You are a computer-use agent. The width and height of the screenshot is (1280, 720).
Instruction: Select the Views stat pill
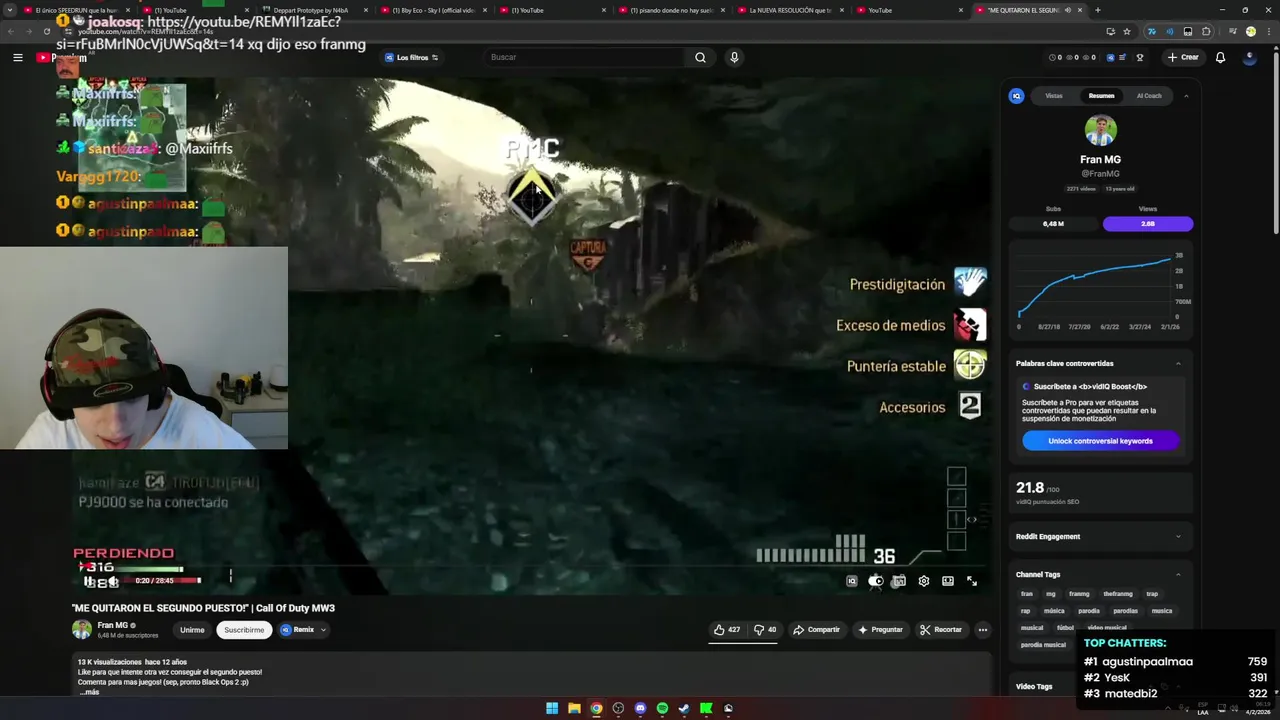point(1148,224)
